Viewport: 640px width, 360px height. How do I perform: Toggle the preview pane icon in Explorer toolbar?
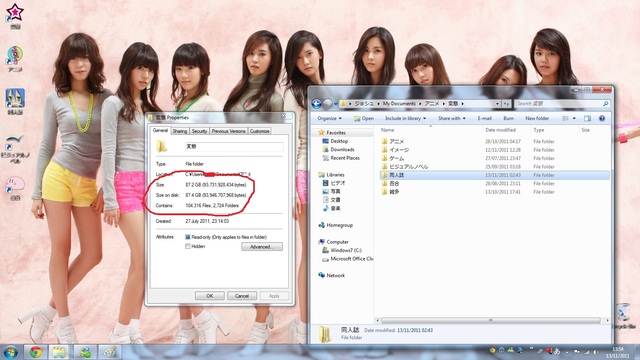click(587, 118)
